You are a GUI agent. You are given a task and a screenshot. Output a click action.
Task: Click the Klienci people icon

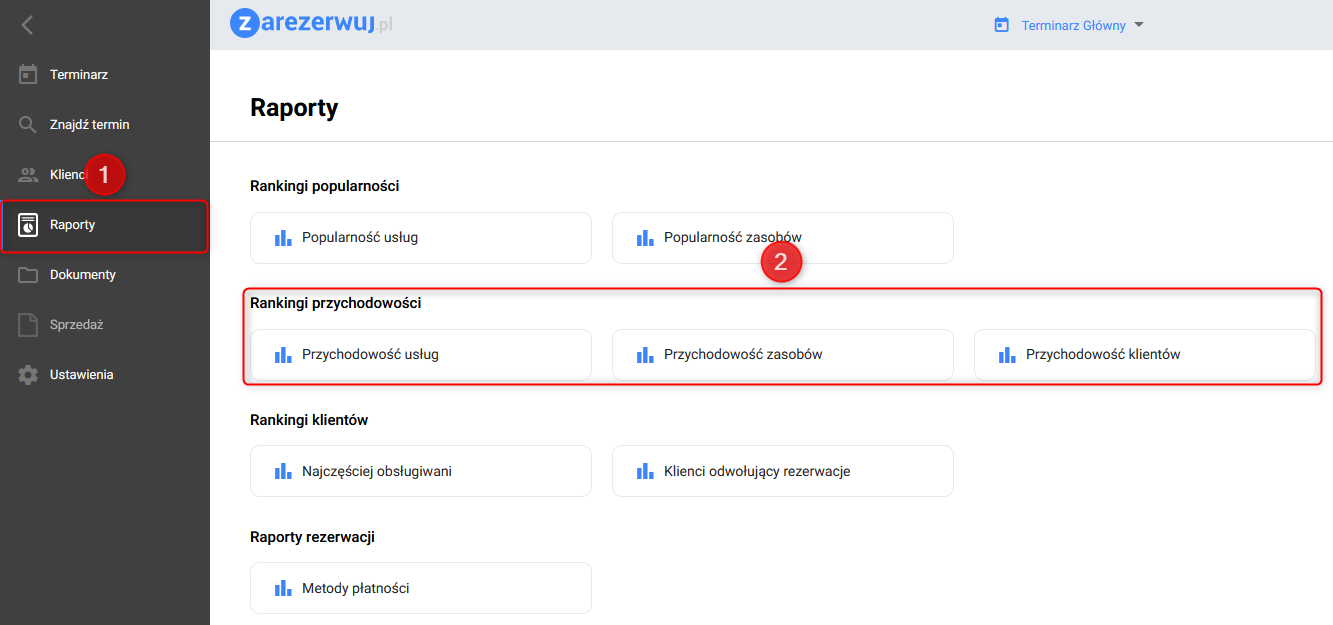coord(28,175)
